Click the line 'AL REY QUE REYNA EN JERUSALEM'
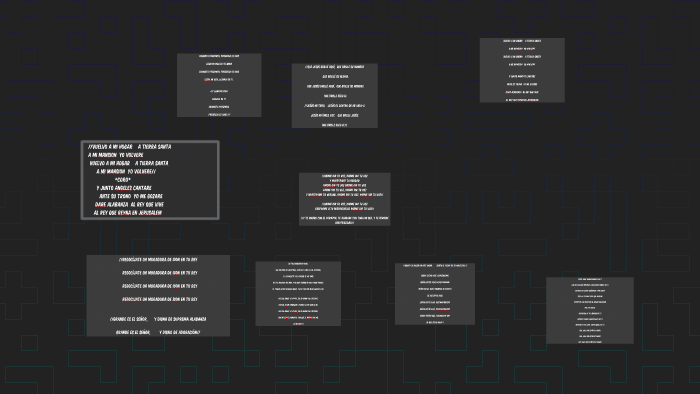This screenshot has width=700, height=394. pos(128,213)
